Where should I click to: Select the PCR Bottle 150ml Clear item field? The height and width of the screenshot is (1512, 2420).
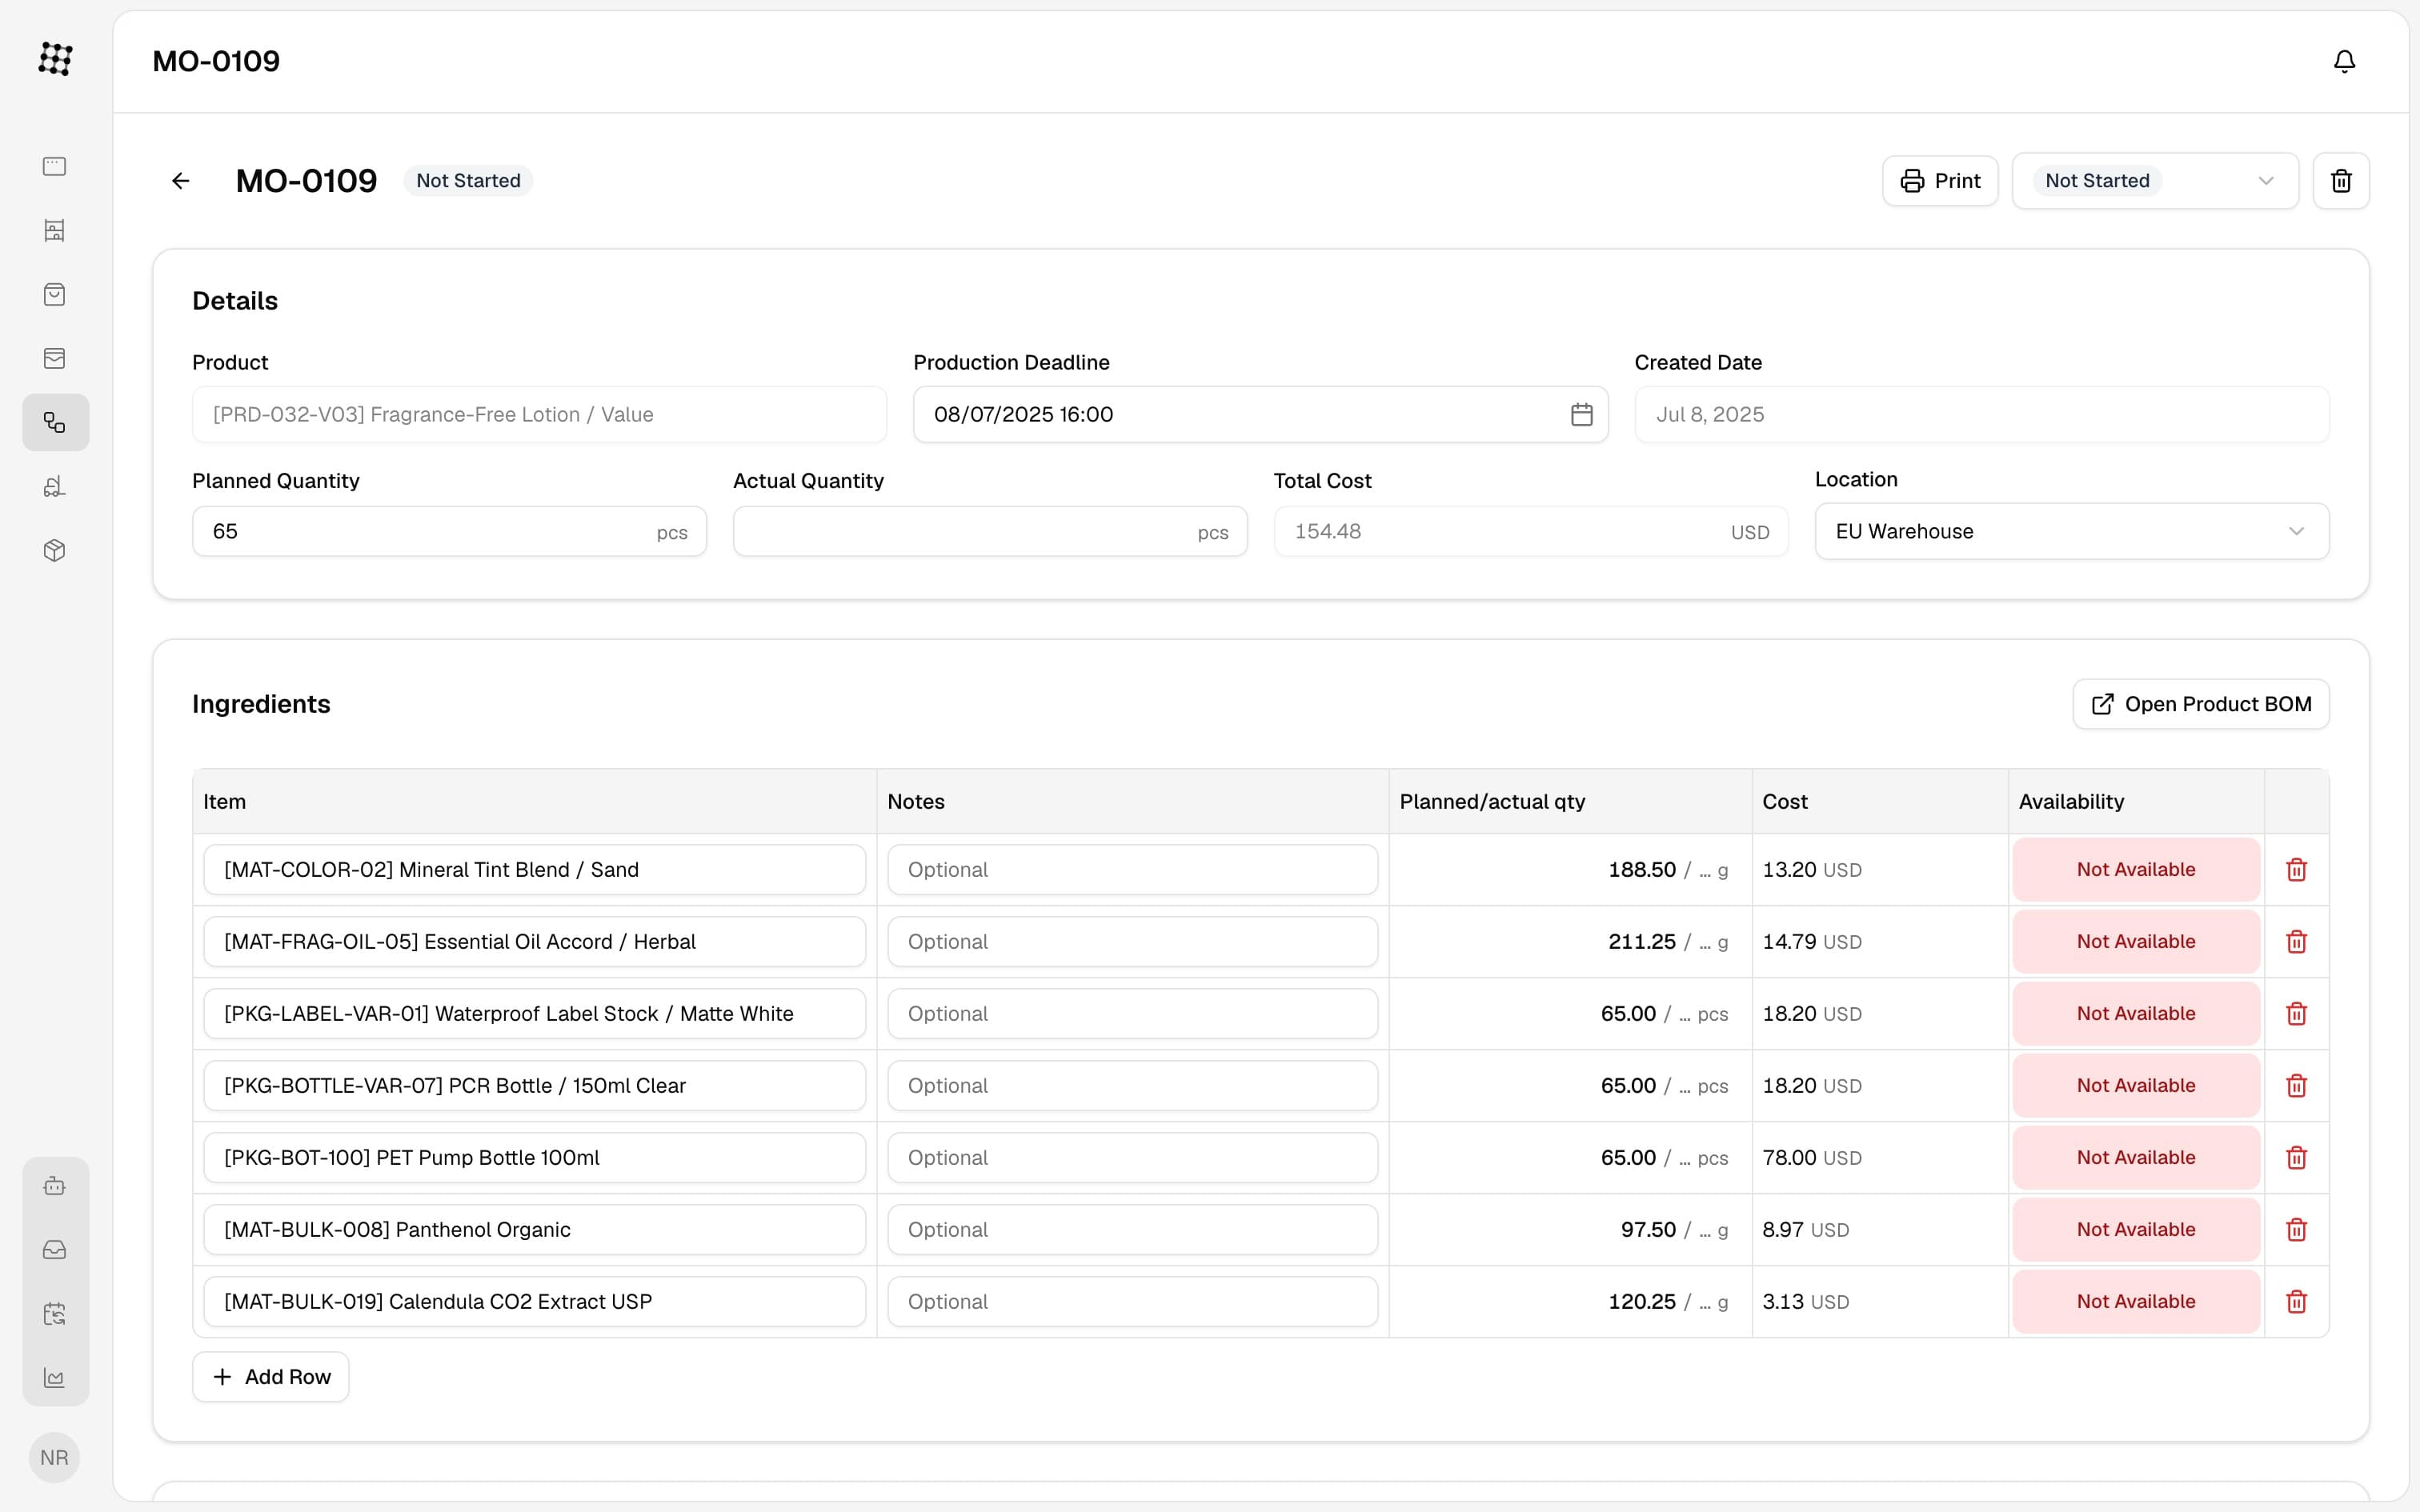(x=534, y=1086)
